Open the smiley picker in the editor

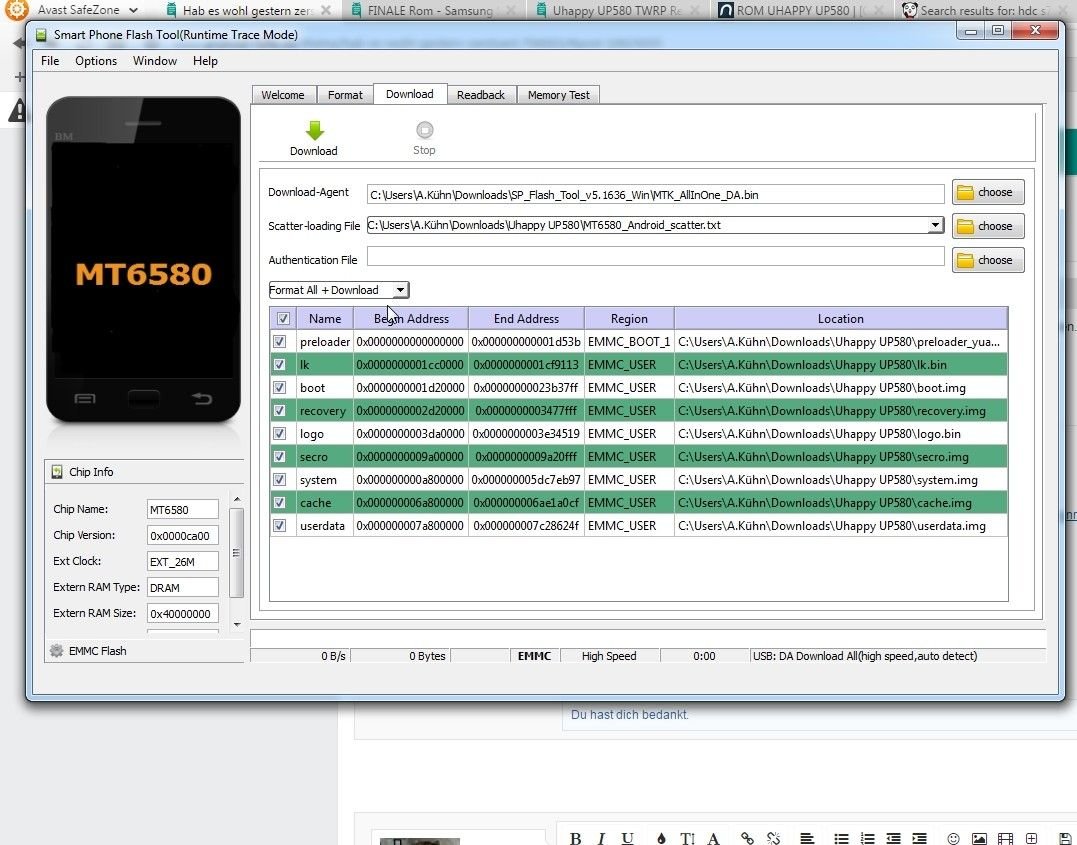coord(953,838)
